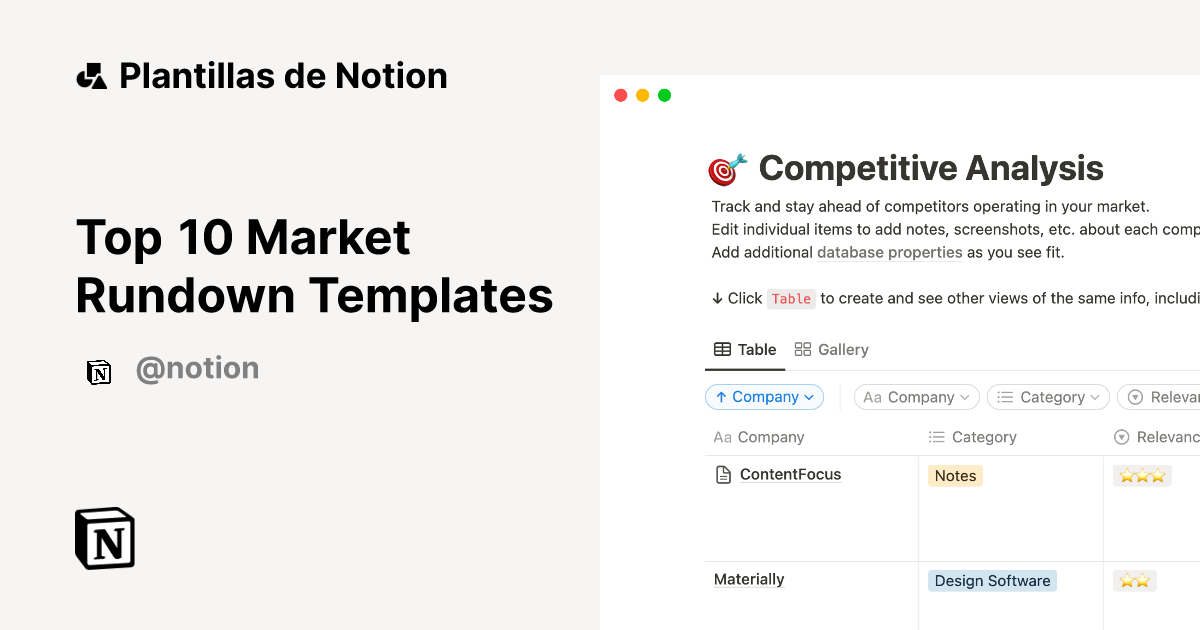
Task: Click the third star rating for ContentFocus
Action: pos(1157,475)
